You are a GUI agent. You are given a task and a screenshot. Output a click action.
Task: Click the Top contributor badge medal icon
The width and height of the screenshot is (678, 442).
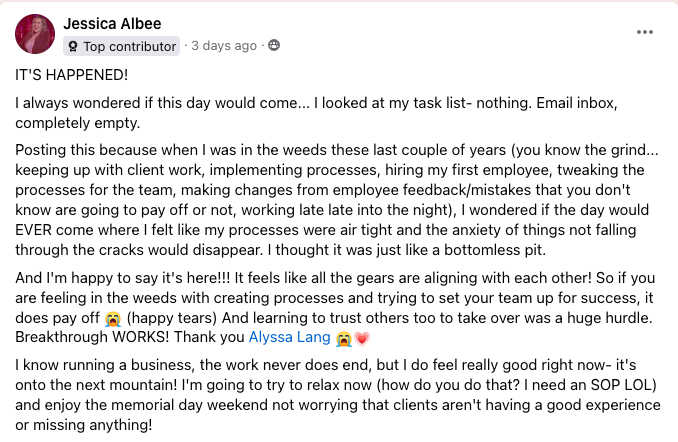pos(73,46)
